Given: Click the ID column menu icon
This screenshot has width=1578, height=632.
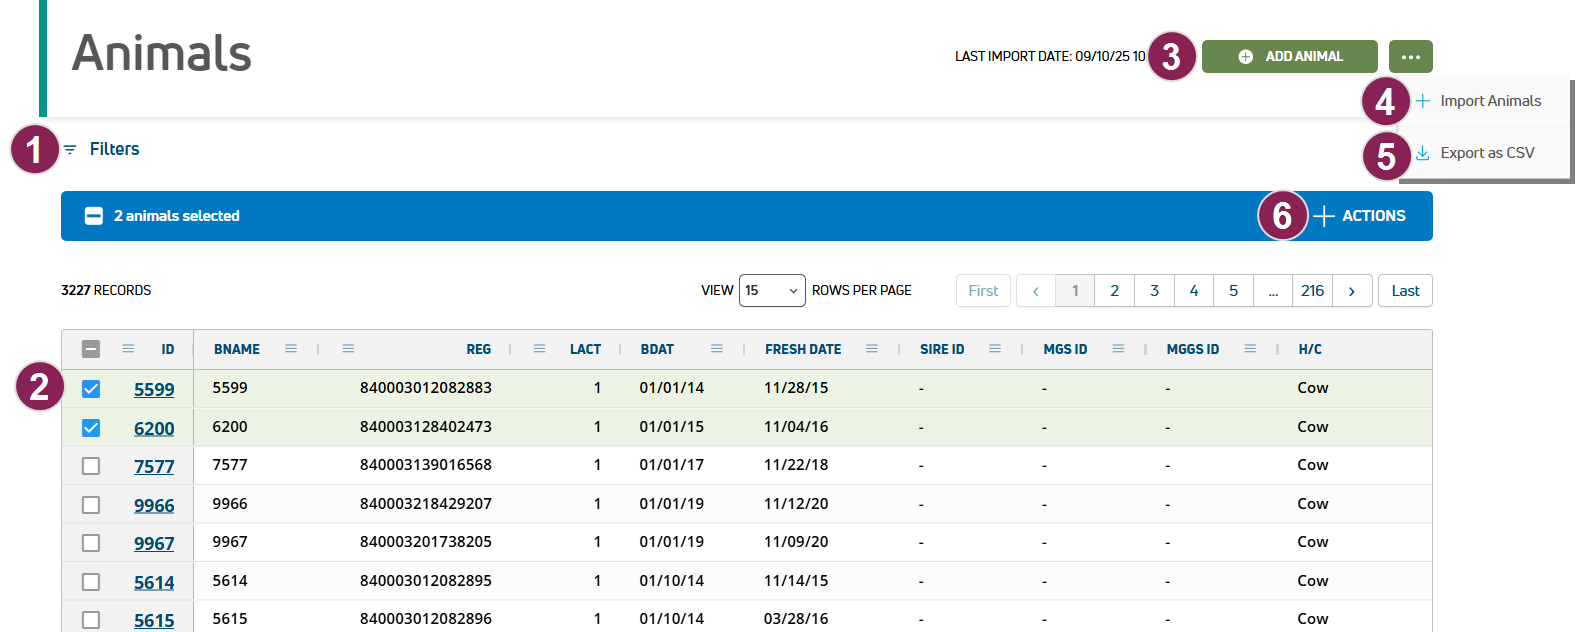Looking at the screenshot, I should [x=128, y=349].
